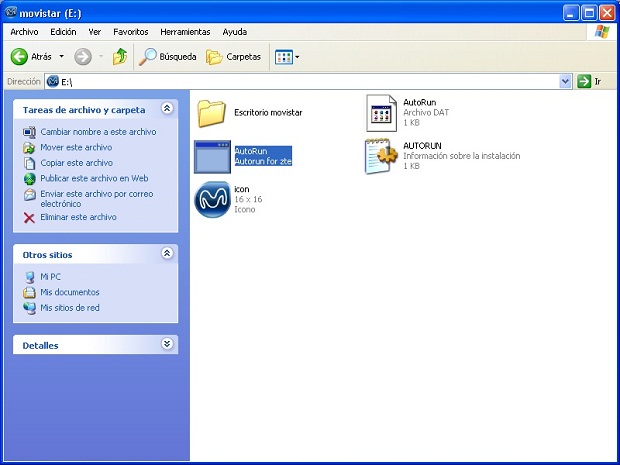The height and width of the screenshot is (465, 620).
Task: Click Eliminar este archivo
Action: pyautogui.click(x=78, y=217)
